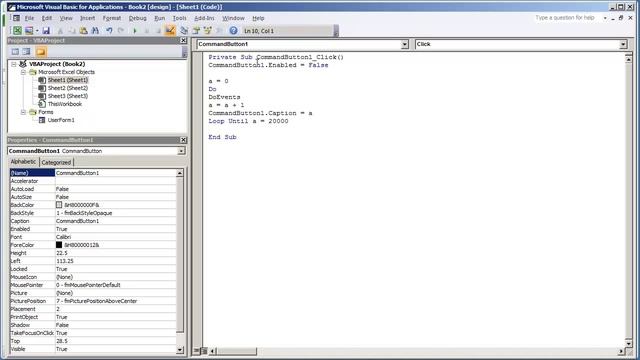The image size is (640, 360).
Task: Select Sheet2 (Sheet2) in project tree
Action: coord(68,88)
